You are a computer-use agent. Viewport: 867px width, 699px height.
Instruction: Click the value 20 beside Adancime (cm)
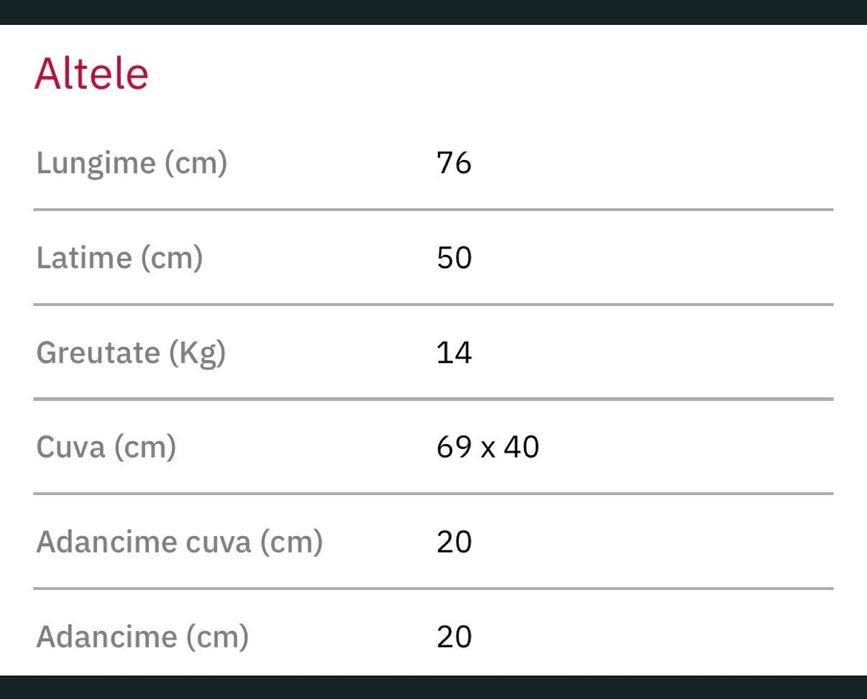tap(454, 637)
